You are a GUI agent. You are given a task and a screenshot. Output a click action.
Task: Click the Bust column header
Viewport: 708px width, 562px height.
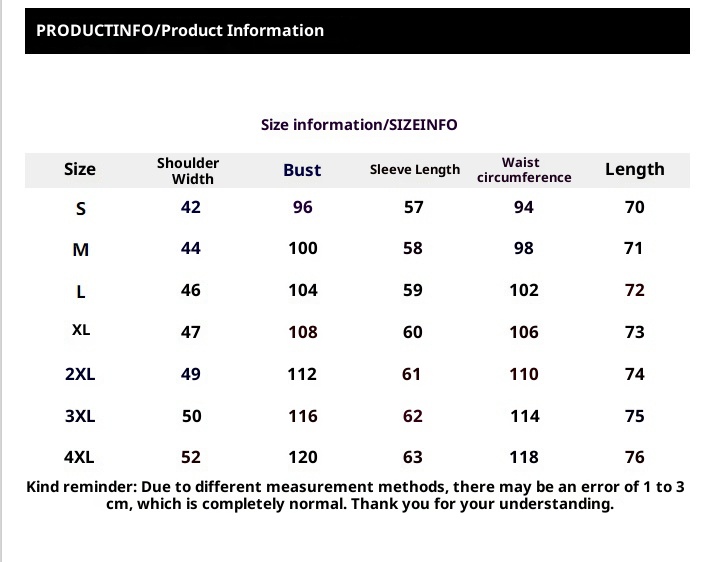(x=302, y=170)
